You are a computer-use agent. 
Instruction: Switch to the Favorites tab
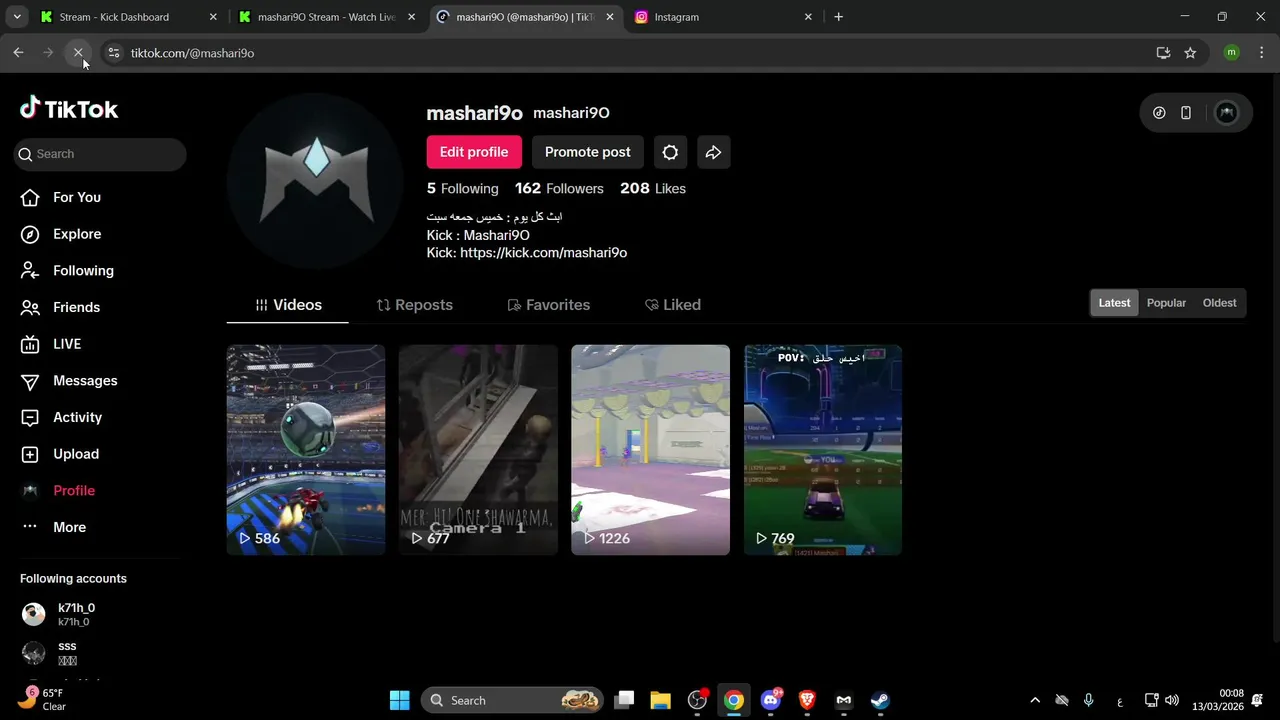(548, 305)
